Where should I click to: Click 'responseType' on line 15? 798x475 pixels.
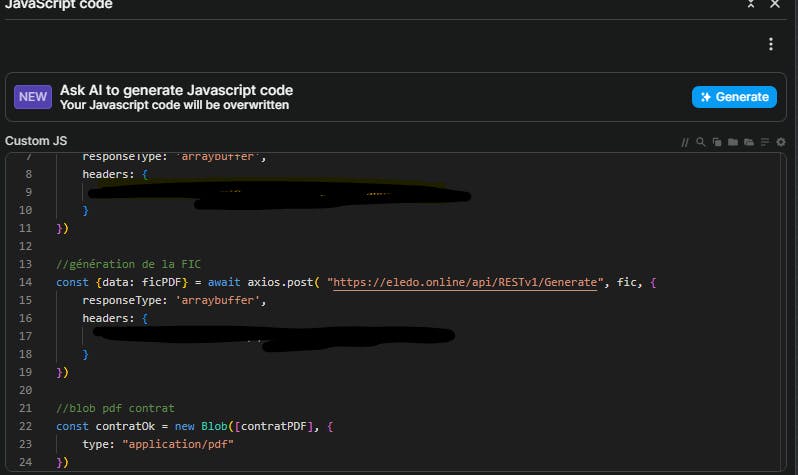tap(122, 300)
